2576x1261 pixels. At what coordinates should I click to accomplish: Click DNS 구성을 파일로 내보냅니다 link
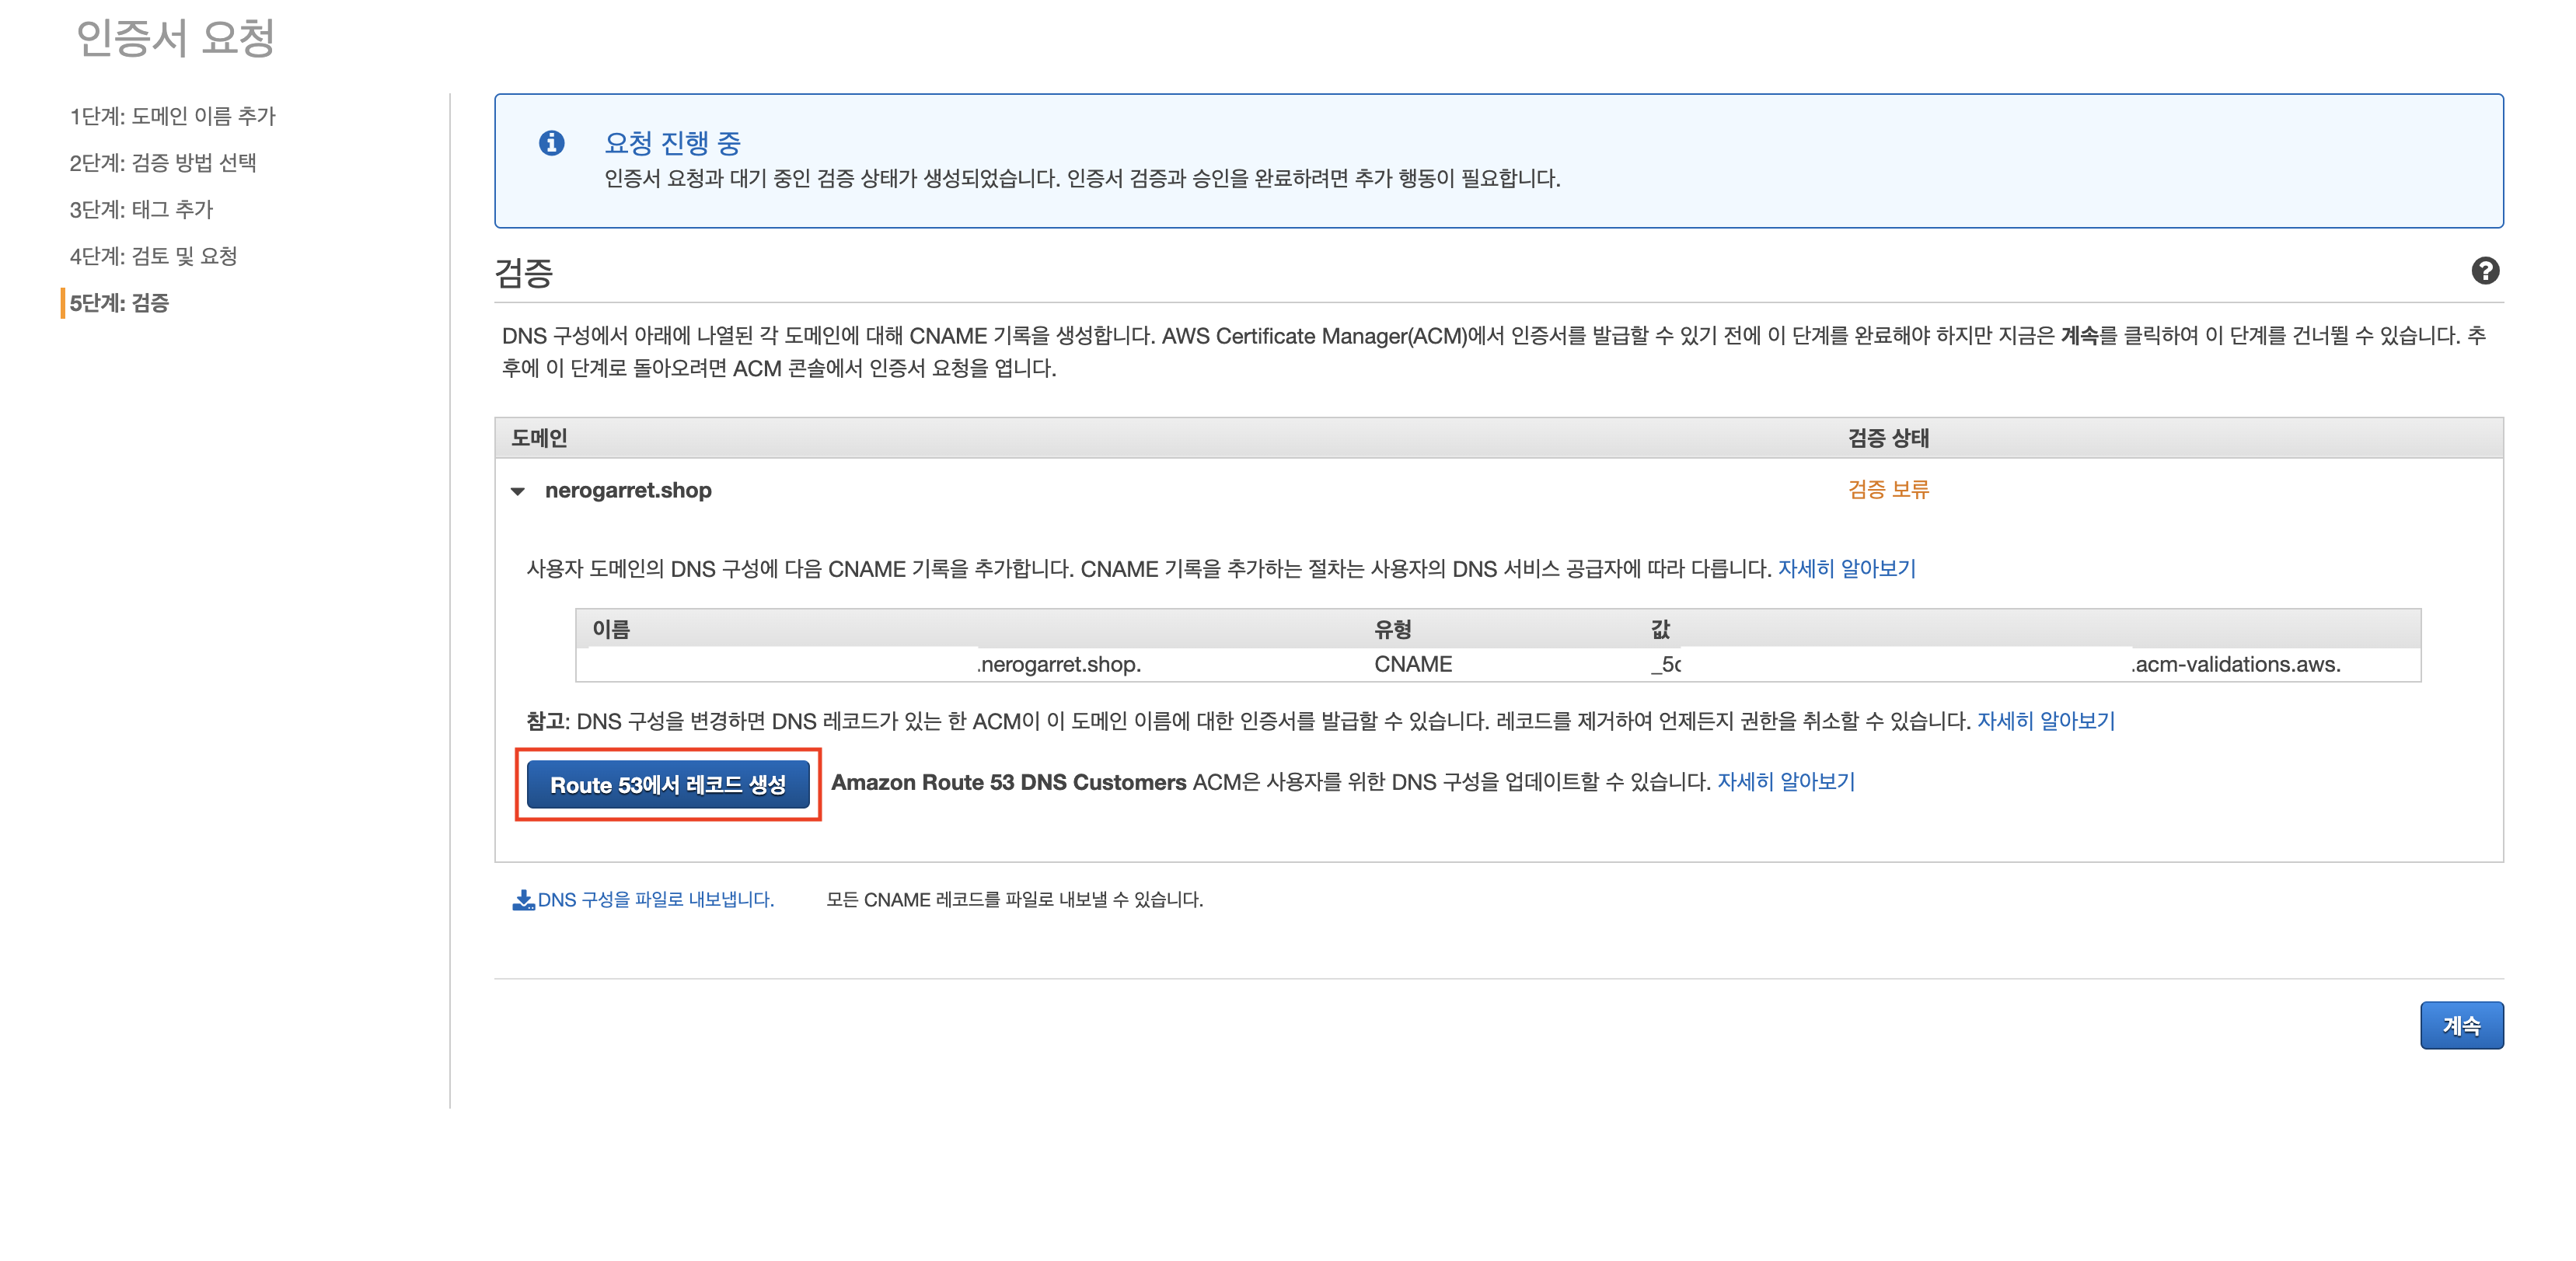(x=655, y=900)
